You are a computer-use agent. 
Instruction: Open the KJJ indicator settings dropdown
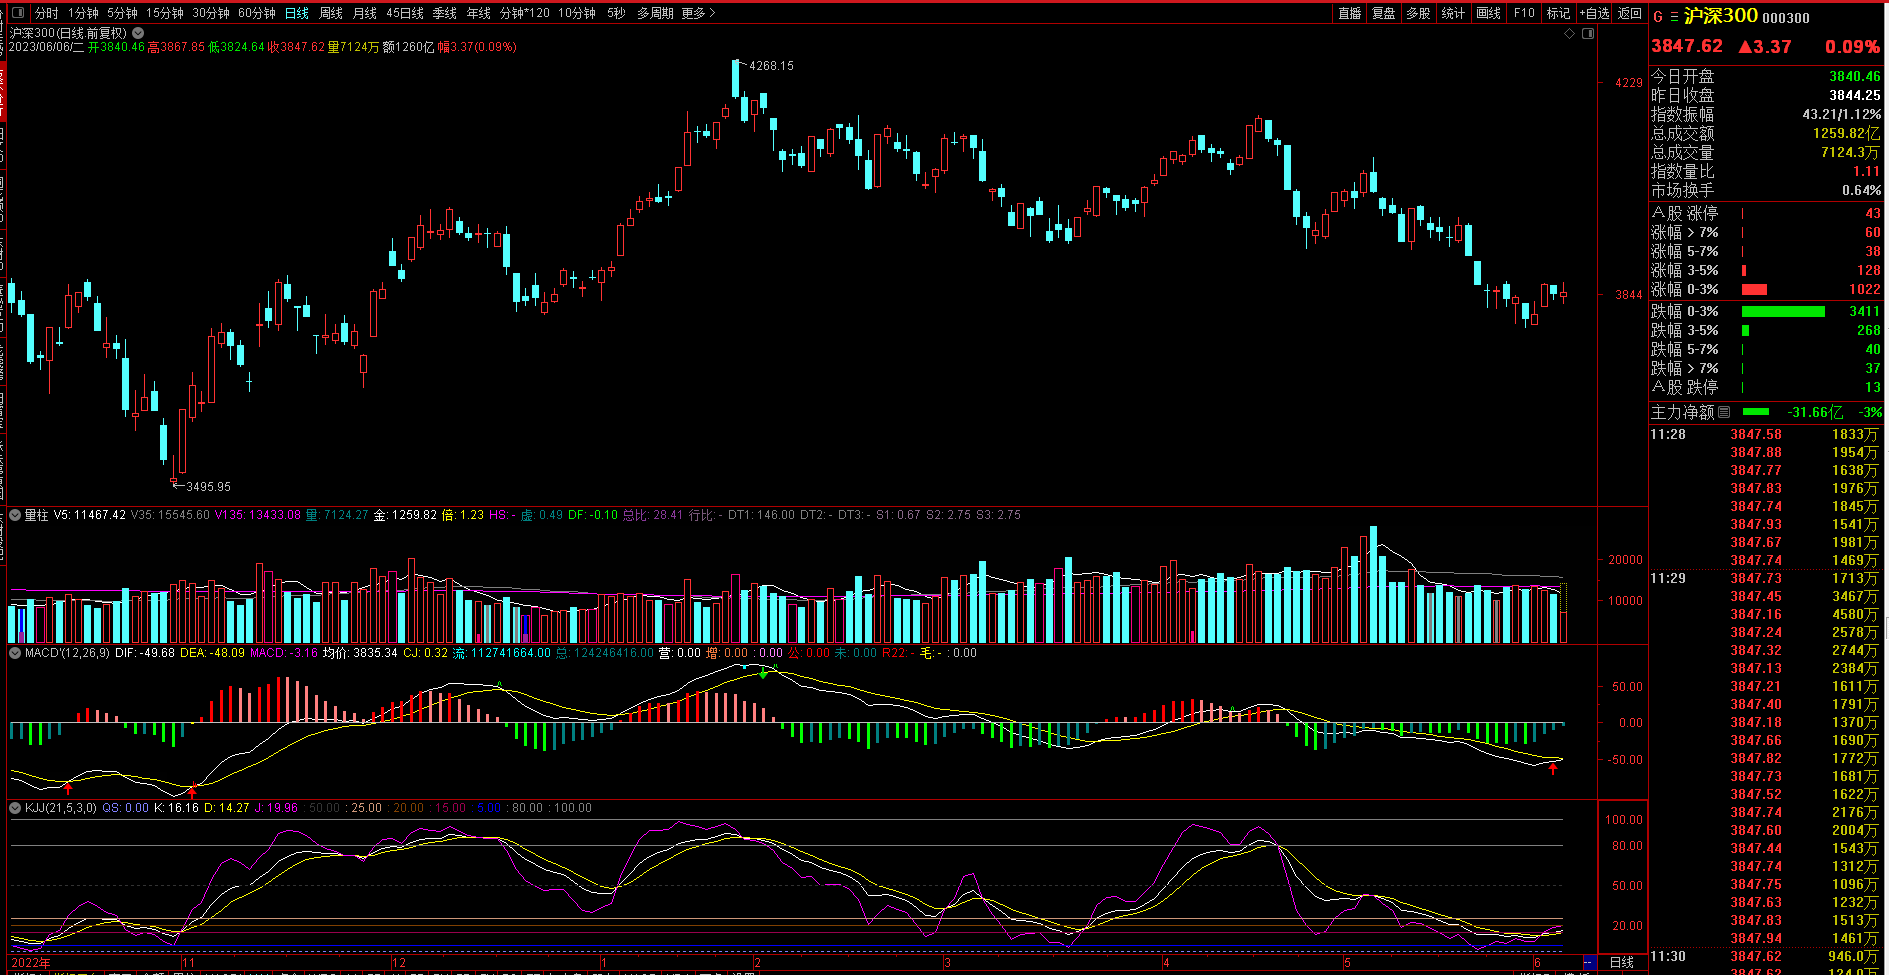15,808
